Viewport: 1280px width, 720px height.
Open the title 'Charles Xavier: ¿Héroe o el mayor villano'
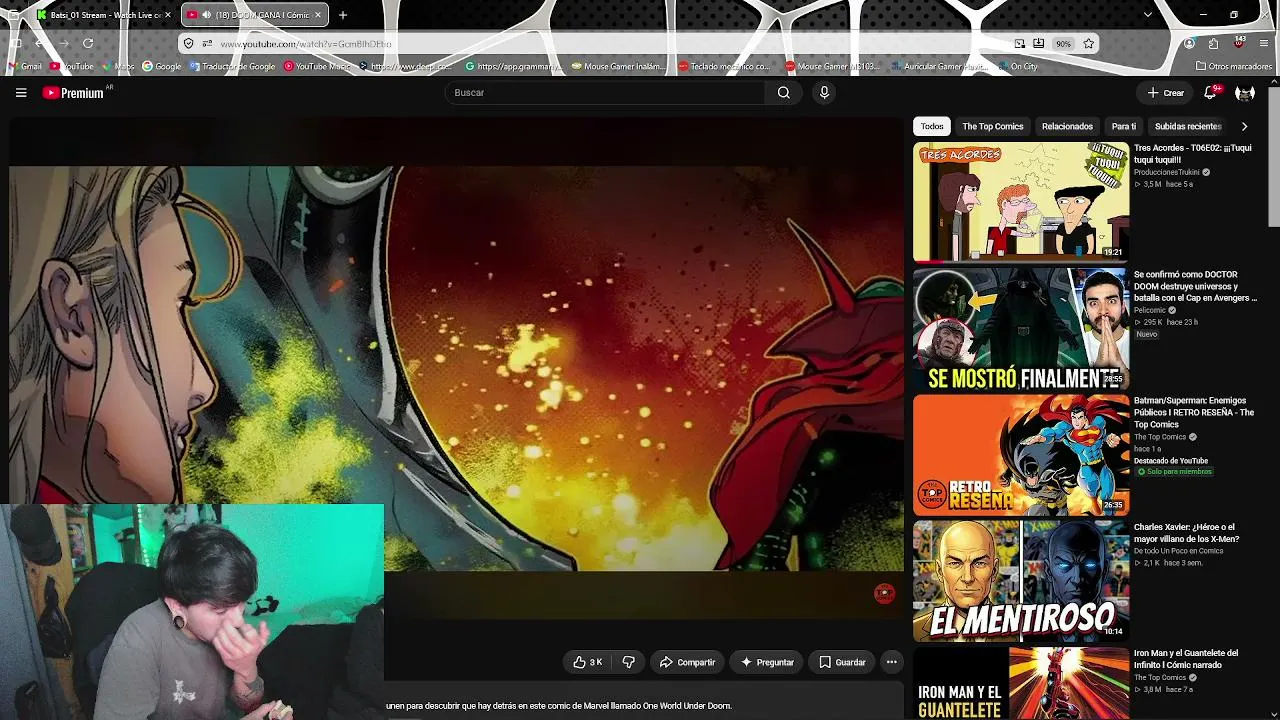(x=1187, y=533)
